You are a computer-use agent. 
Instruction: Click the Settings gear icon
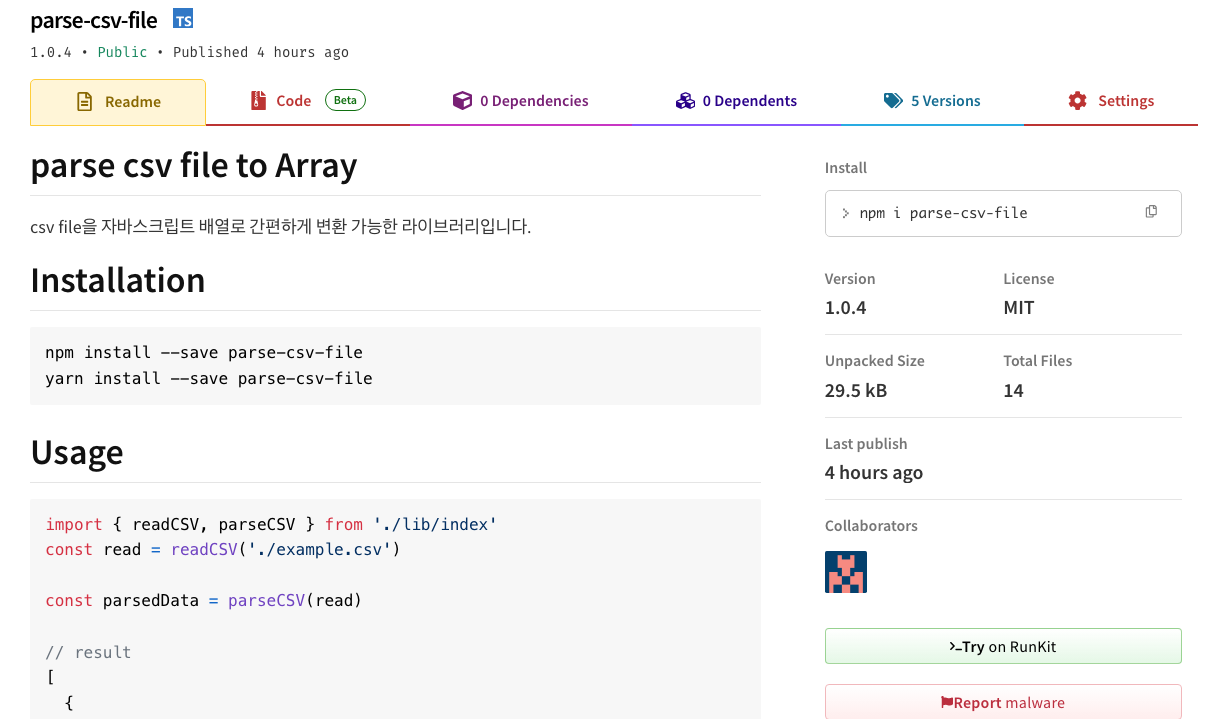coord(1077,101)
